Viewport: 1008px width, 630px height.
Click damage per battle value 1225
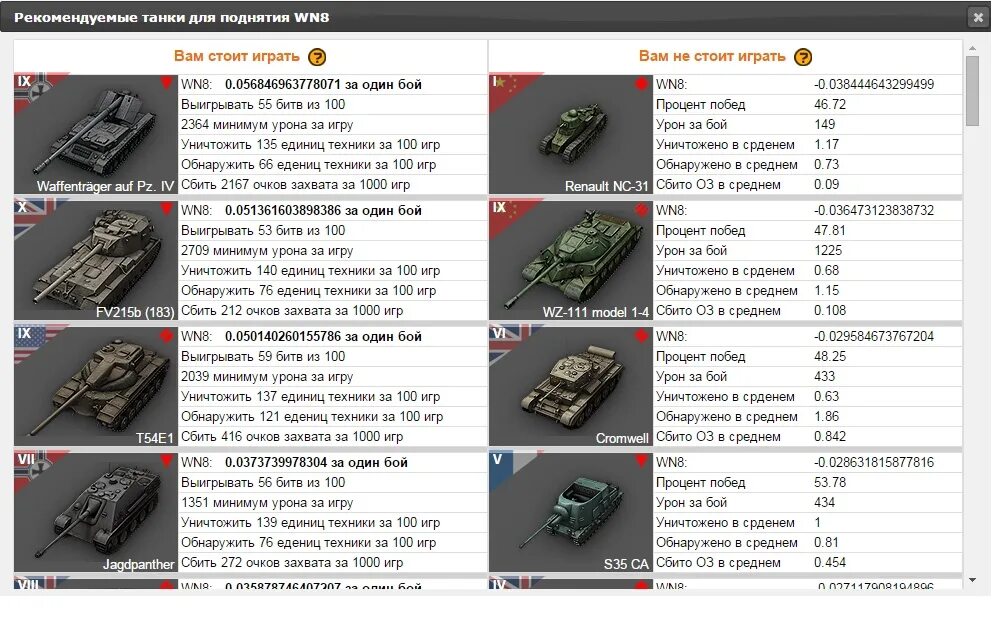pyautogui.click(x=828, y=251)
